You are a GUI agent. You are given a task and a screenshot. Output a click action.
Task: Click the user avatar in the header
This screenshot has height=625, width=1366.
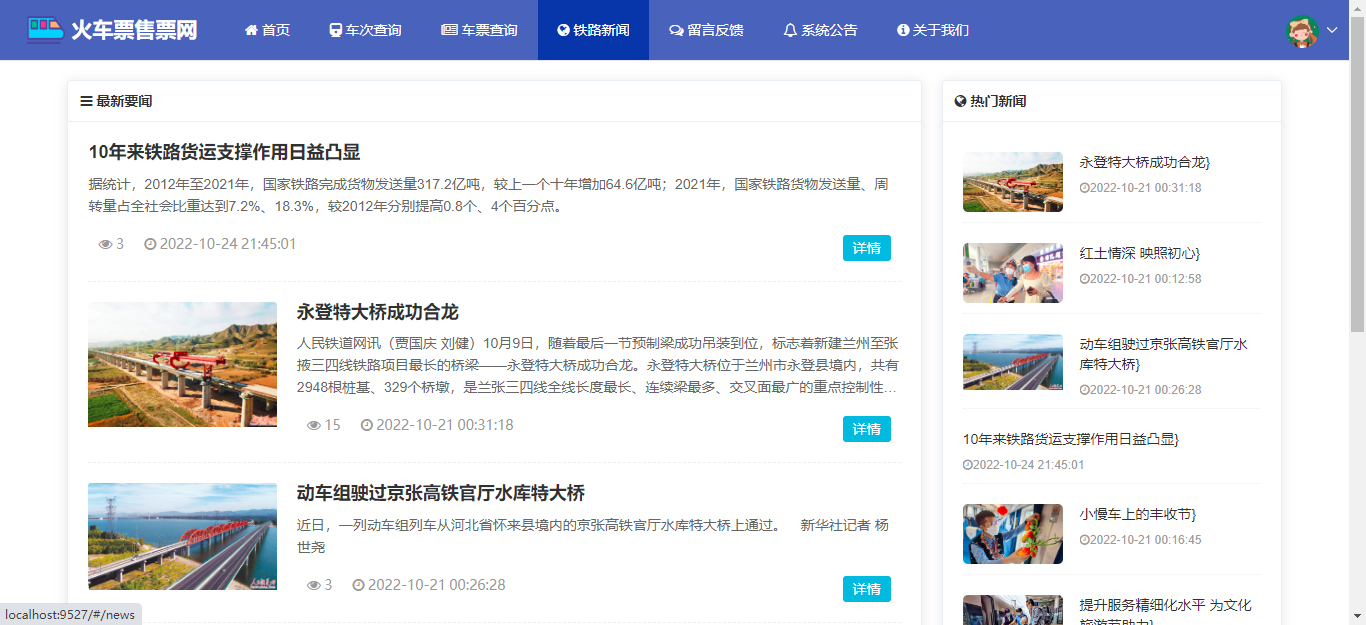click(1302, 30)
